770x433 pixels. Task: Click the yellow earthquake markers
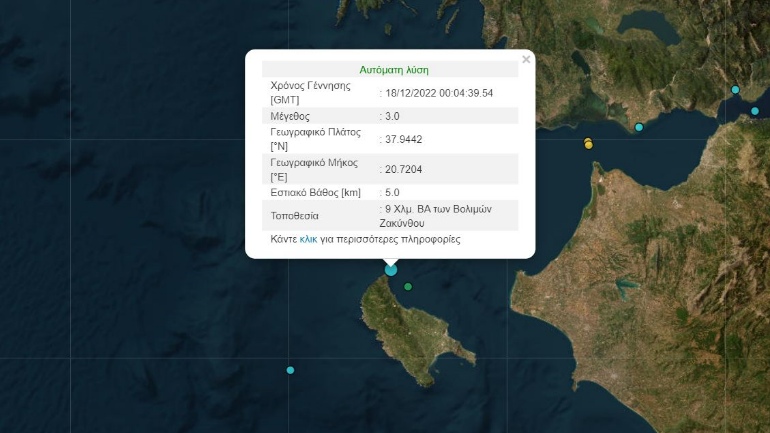click(588, 144)
